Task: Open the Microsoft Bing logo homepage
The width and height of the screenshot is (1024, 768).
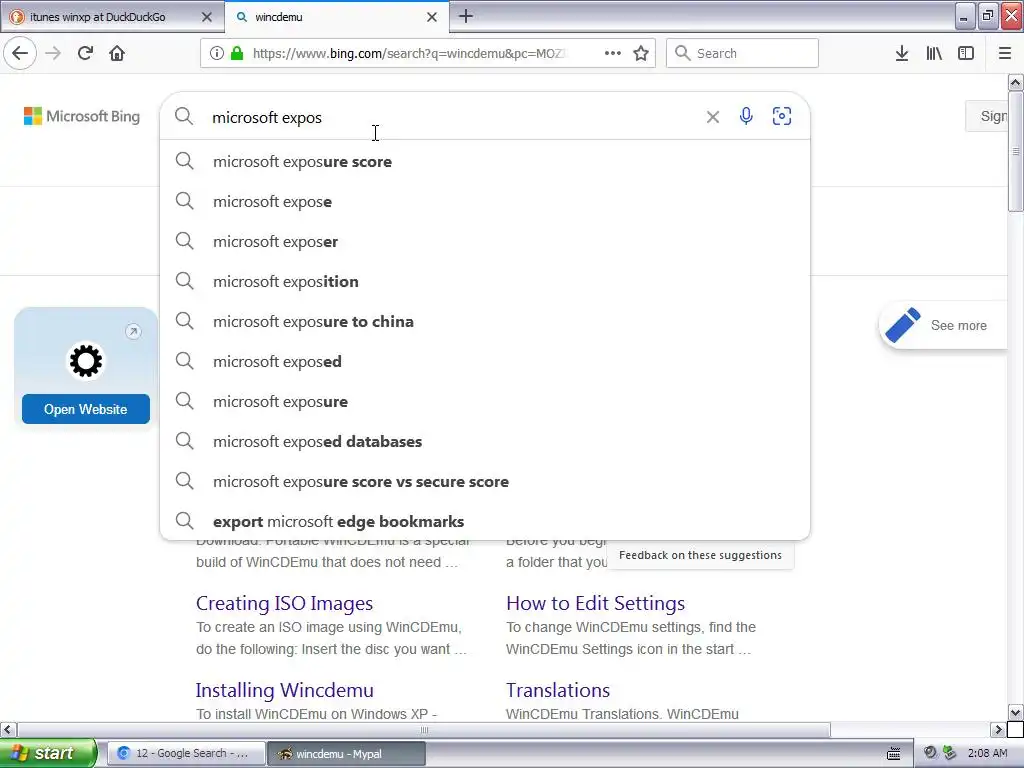Action: 82,116
